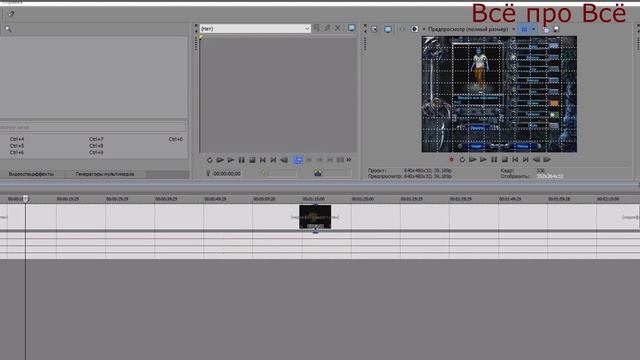Click the Ctrl+8 shortcut entry
Image resolution: width=640 pixels, height=360 pixels.
point(96,146)
